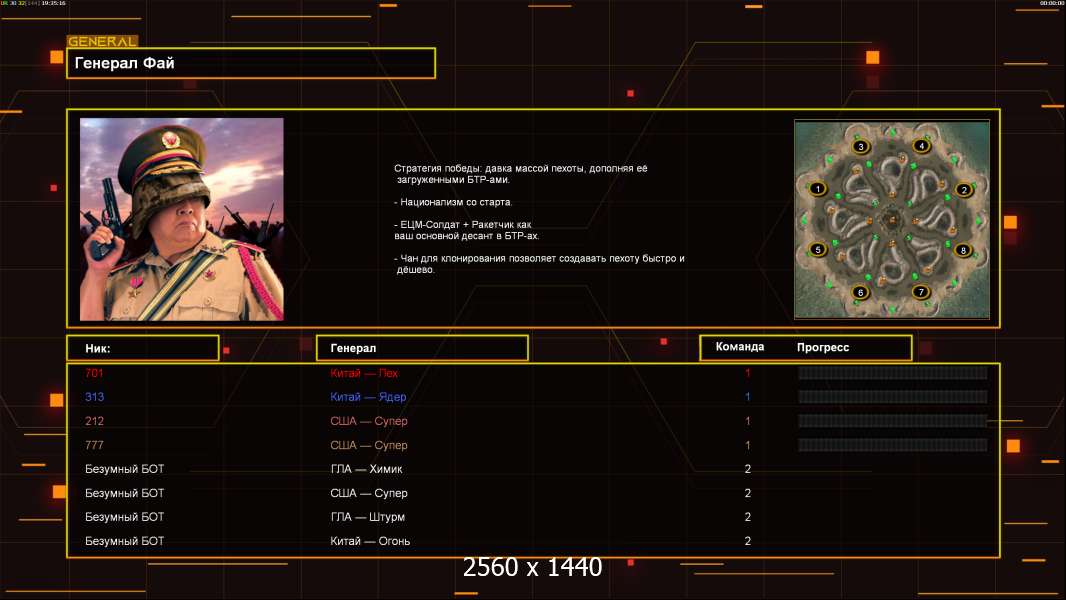Choose start position 7 marker on map
This screenshot has height=600, width=1066.
coord(922,292)
